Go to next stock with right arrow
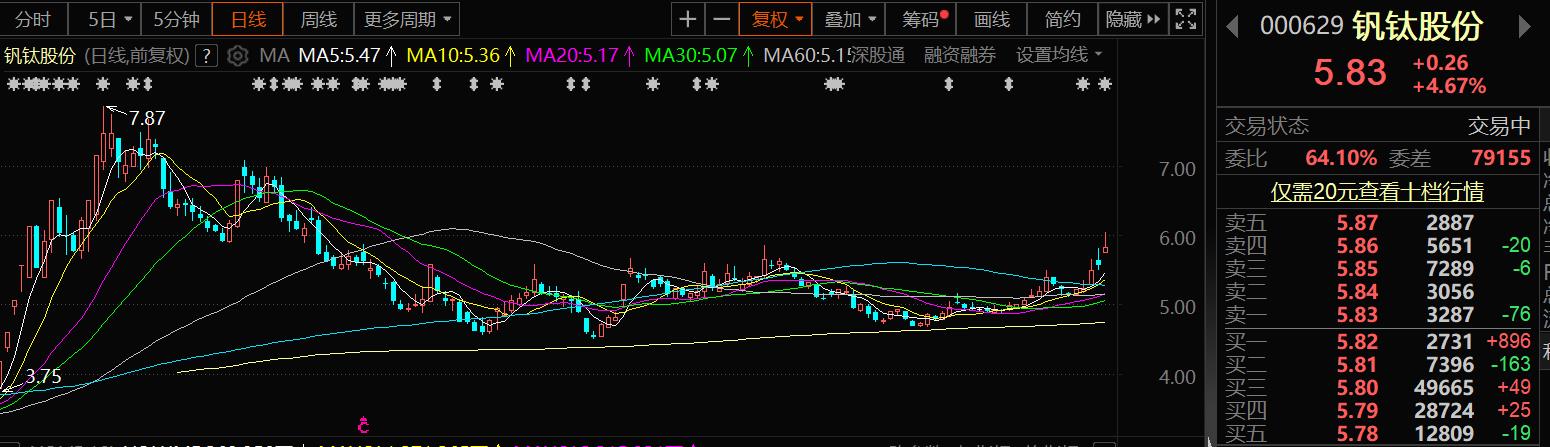The height and width of the screenshot is (447, 1550). point(1523,25)
